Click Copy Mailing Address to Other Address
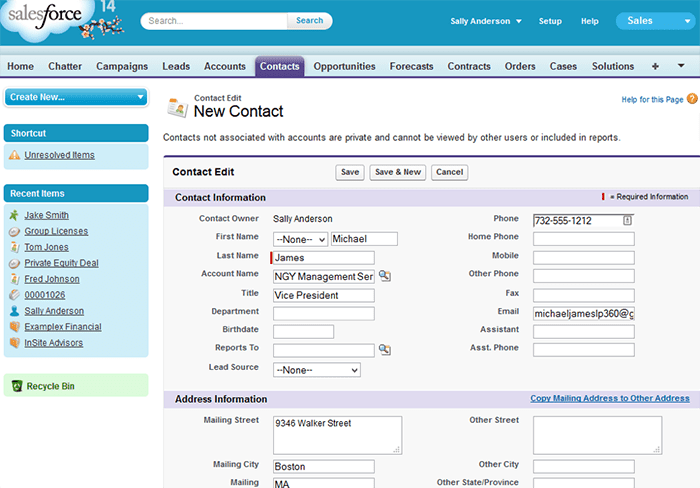The image size is (700, 488). pyautogui.click(x=610, y=398)
